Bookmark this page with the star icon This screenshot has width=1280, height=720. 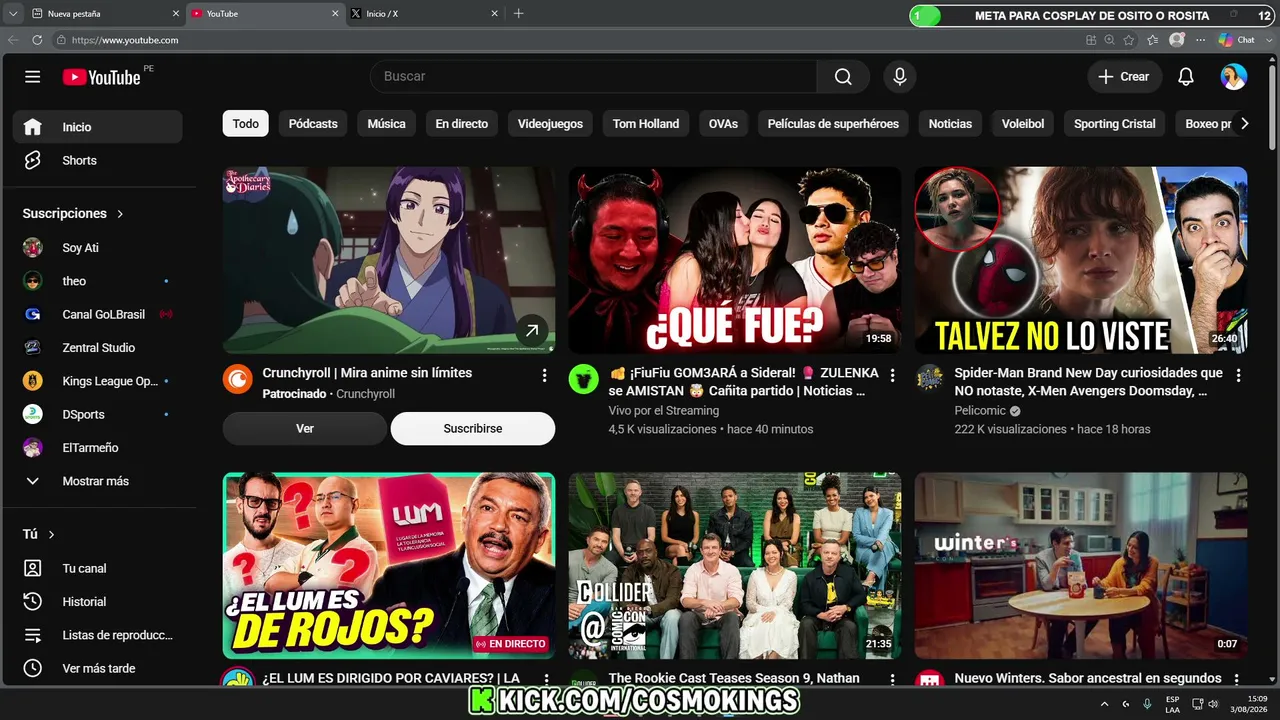coord(1129,40)
